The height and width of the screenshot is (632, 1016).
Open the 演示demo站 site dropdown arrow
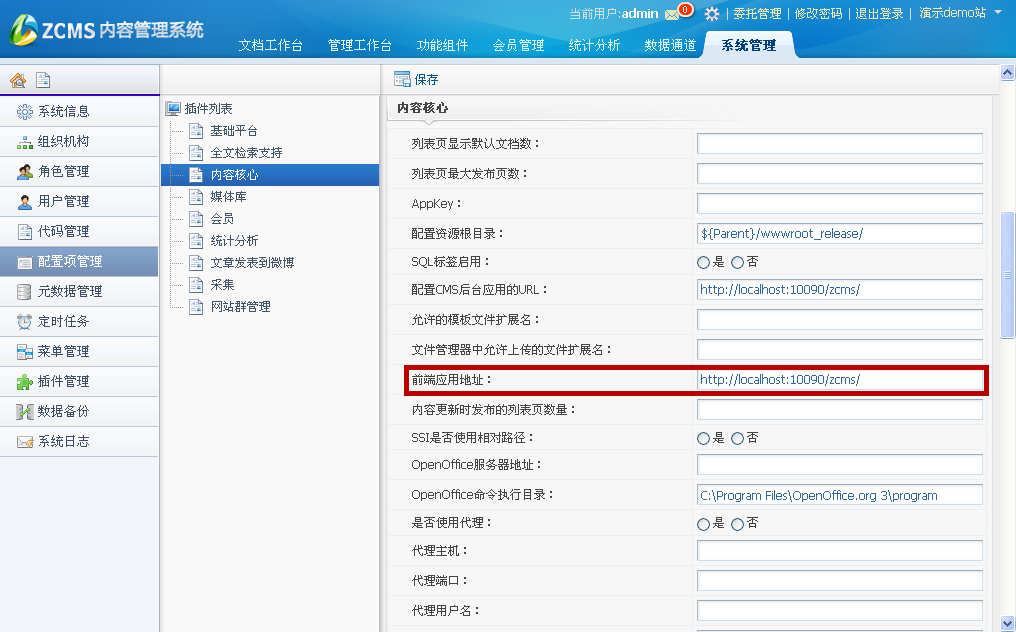coord(997,13)
